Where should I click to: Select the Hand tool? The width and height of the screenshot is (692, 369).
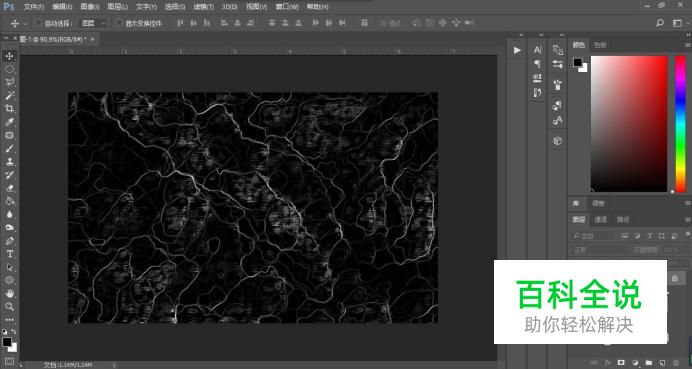(x=10, y=294)
